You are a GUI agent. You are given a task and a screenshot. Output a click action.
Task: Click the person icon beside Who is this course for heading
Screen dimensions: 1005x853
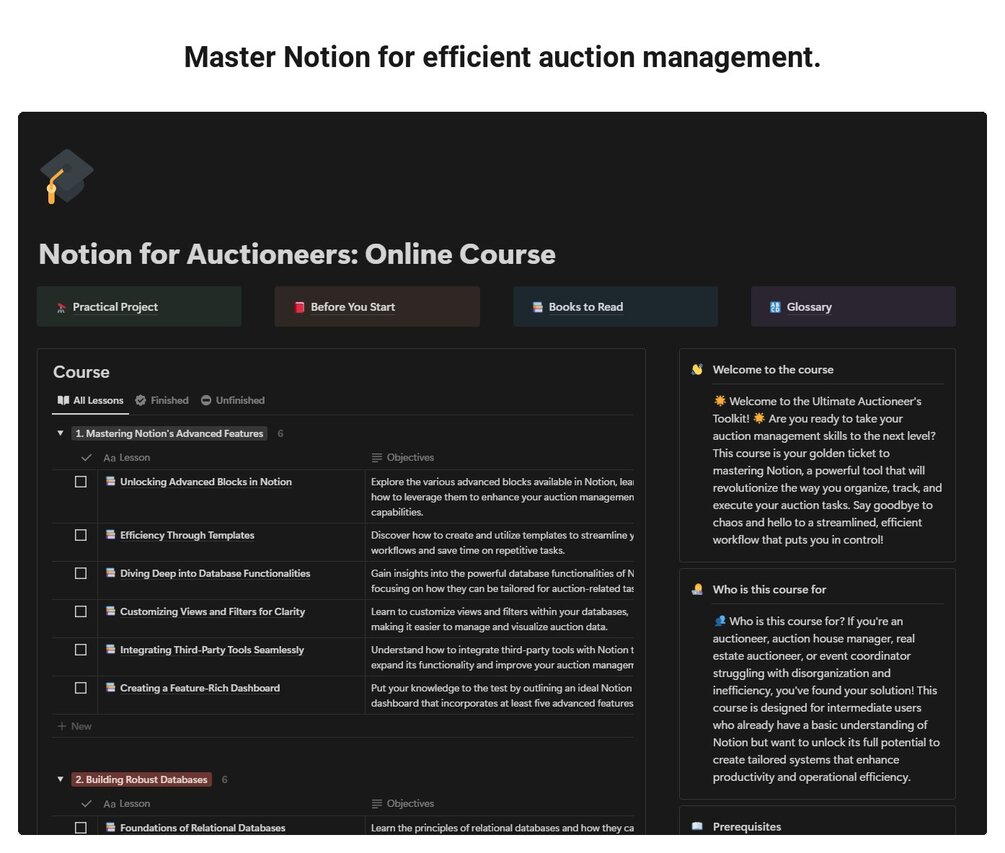[x=697, y=590]
